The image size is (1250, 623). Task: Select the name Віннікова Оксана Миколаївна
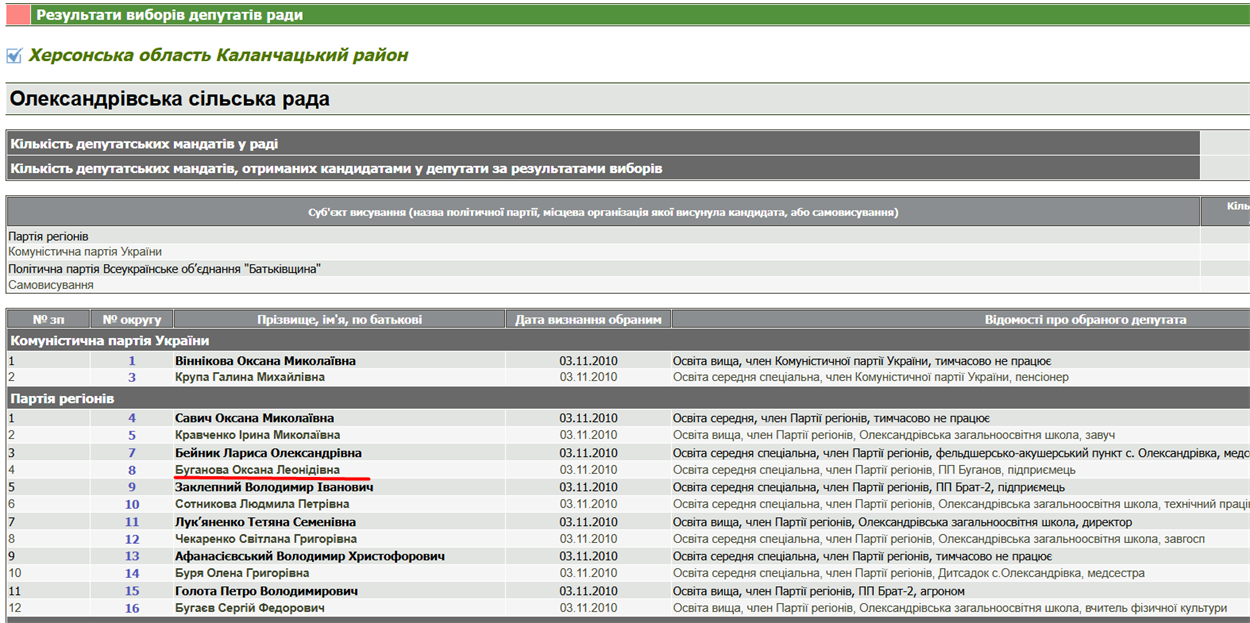265,361
